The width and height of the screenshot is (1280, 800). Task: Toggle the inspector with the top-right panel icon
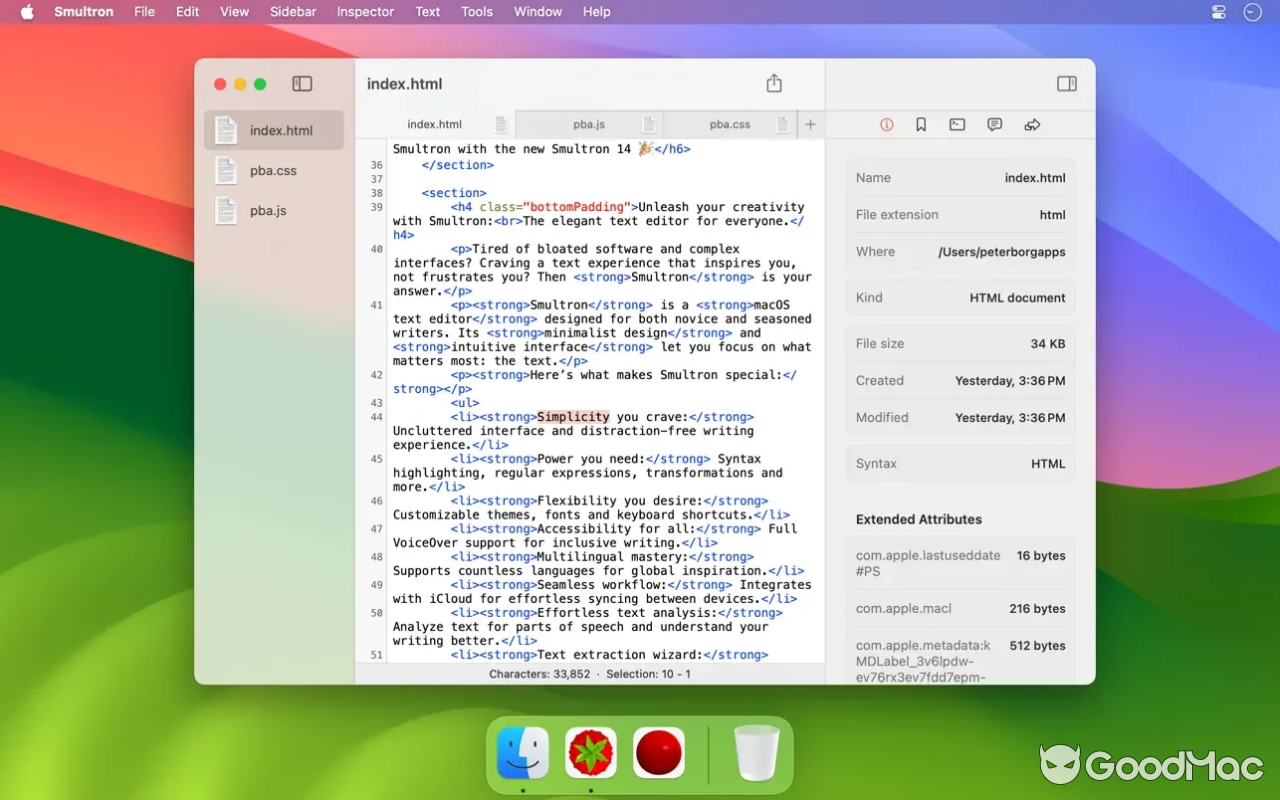[x=1066, y=83]
